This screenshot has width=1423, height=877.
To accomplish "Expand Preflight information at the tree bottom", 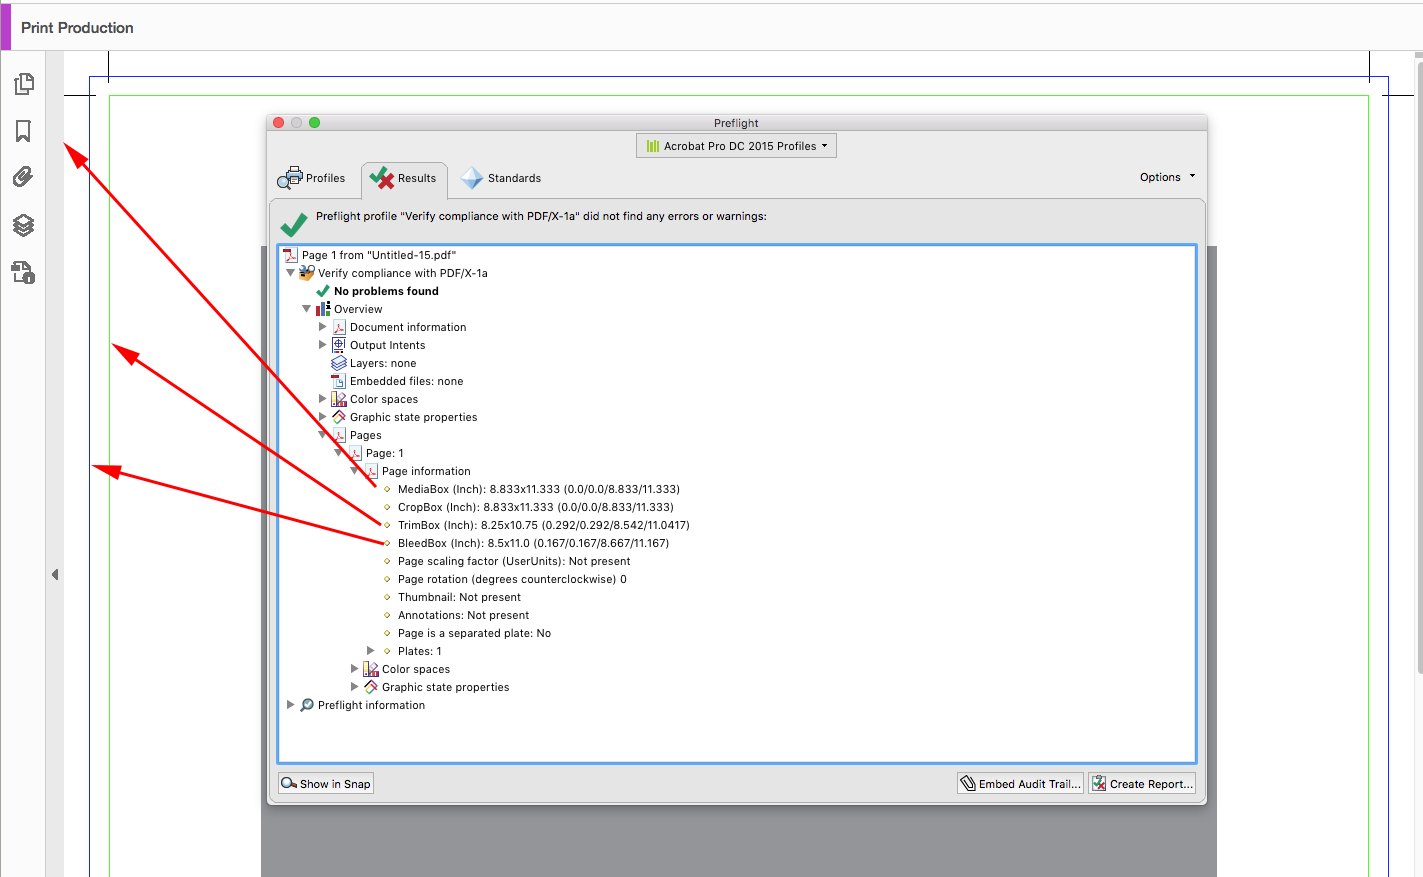I will (290, 705).
